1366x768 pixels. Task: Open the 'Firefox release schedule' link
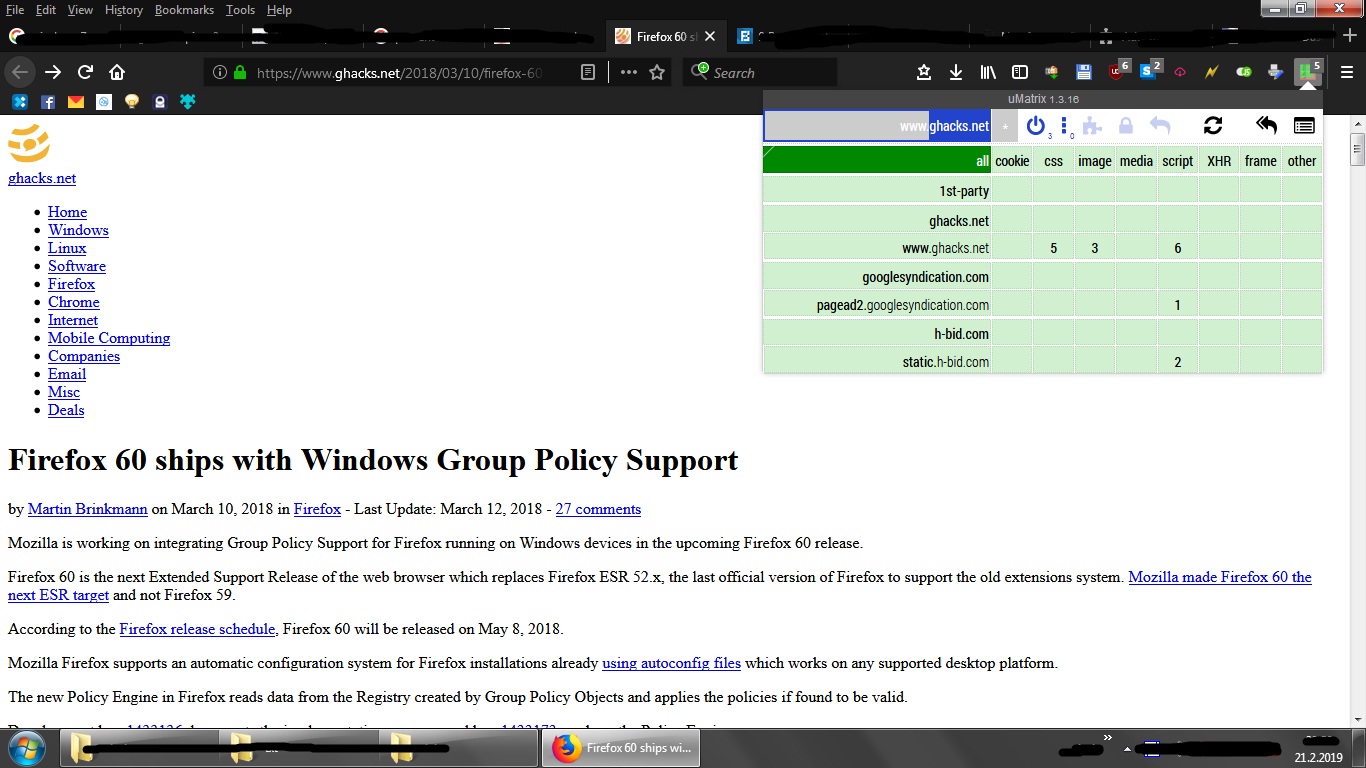click(196, 629)
